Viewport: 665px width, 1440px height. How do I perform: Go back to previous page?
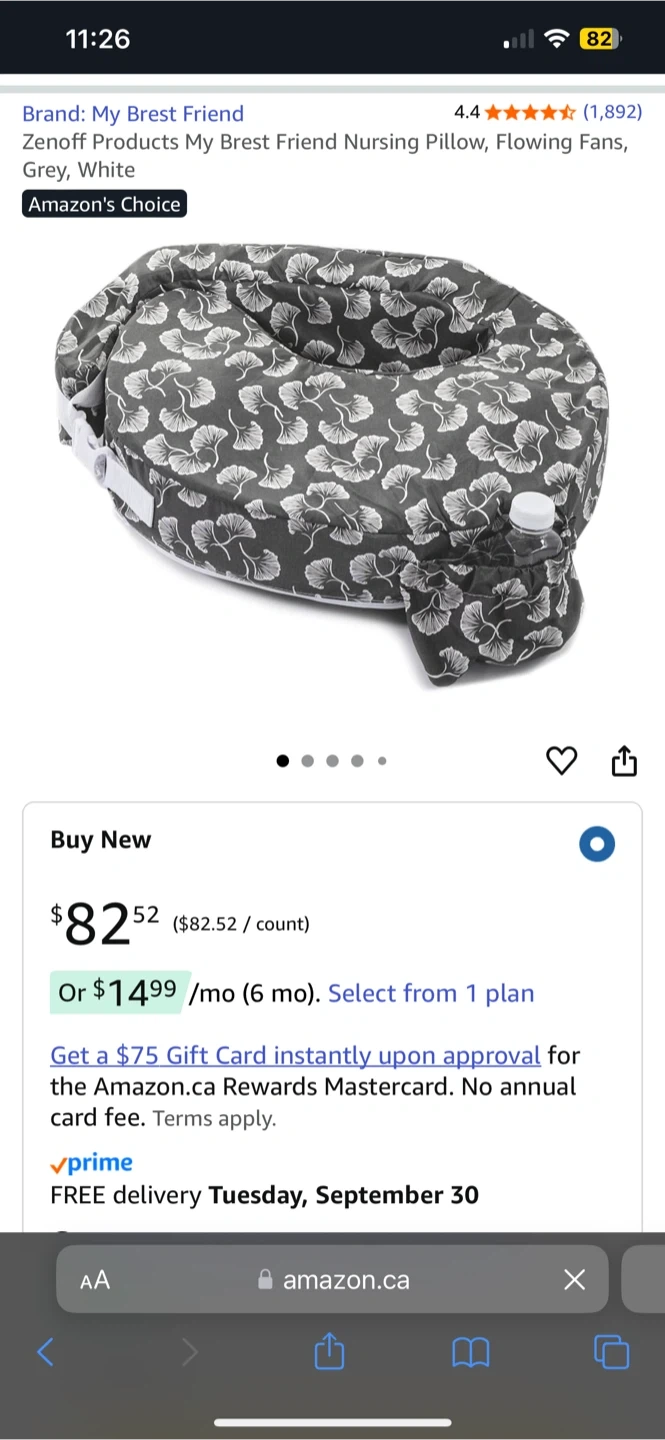(45, 1353)
